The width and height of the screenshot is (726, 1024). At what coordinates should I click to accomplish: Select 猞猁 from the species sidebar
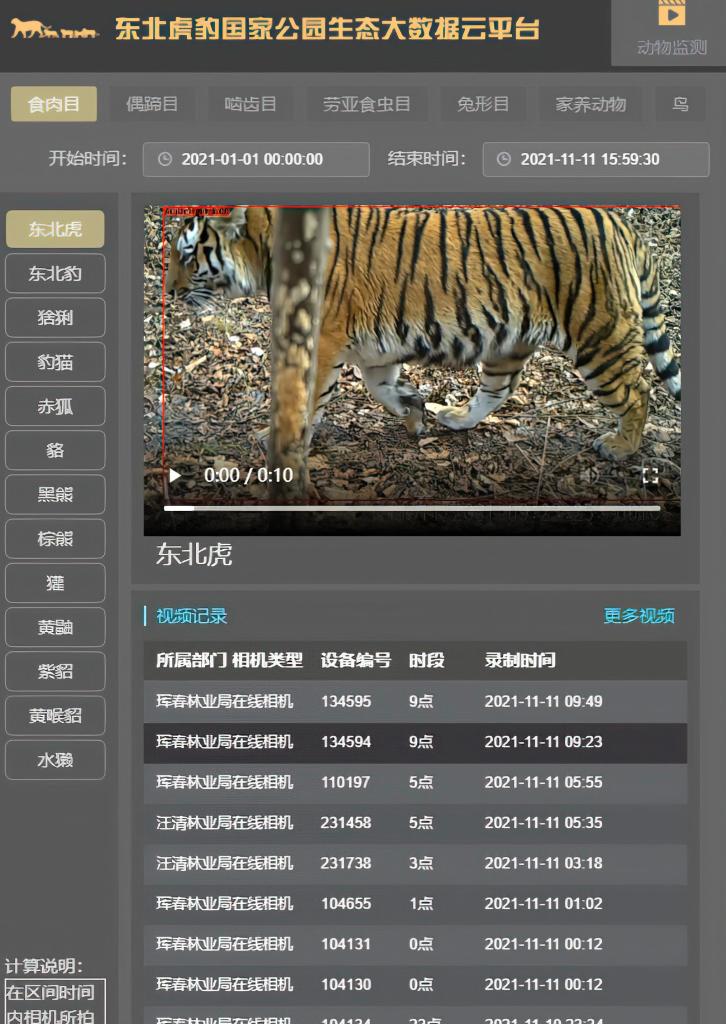point(55,318)
